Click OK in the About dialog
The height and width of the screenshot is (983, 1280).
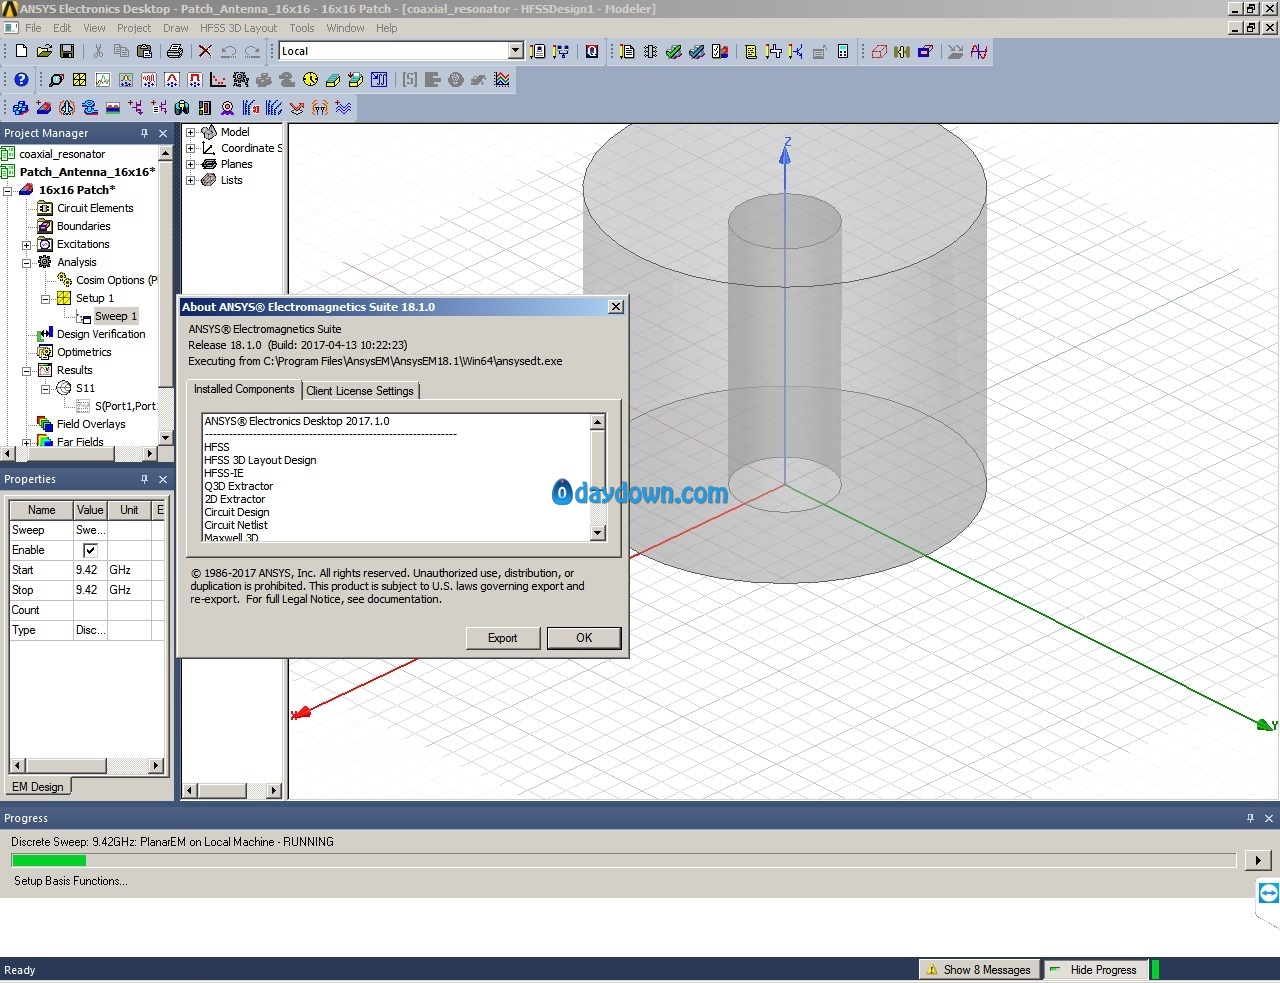584,638
